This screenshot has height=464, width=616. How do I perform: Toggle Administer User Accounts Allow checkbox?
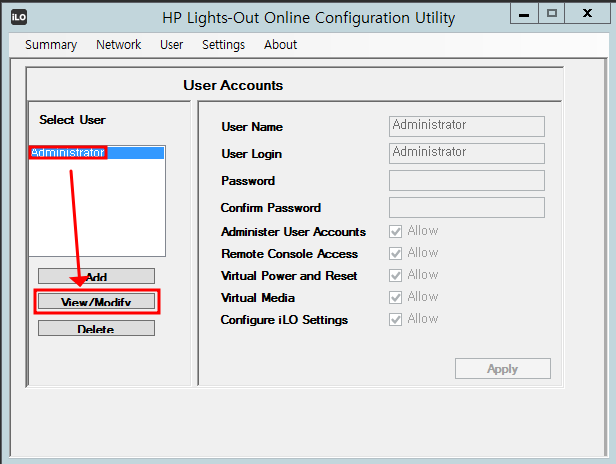(x=396, y=231)
